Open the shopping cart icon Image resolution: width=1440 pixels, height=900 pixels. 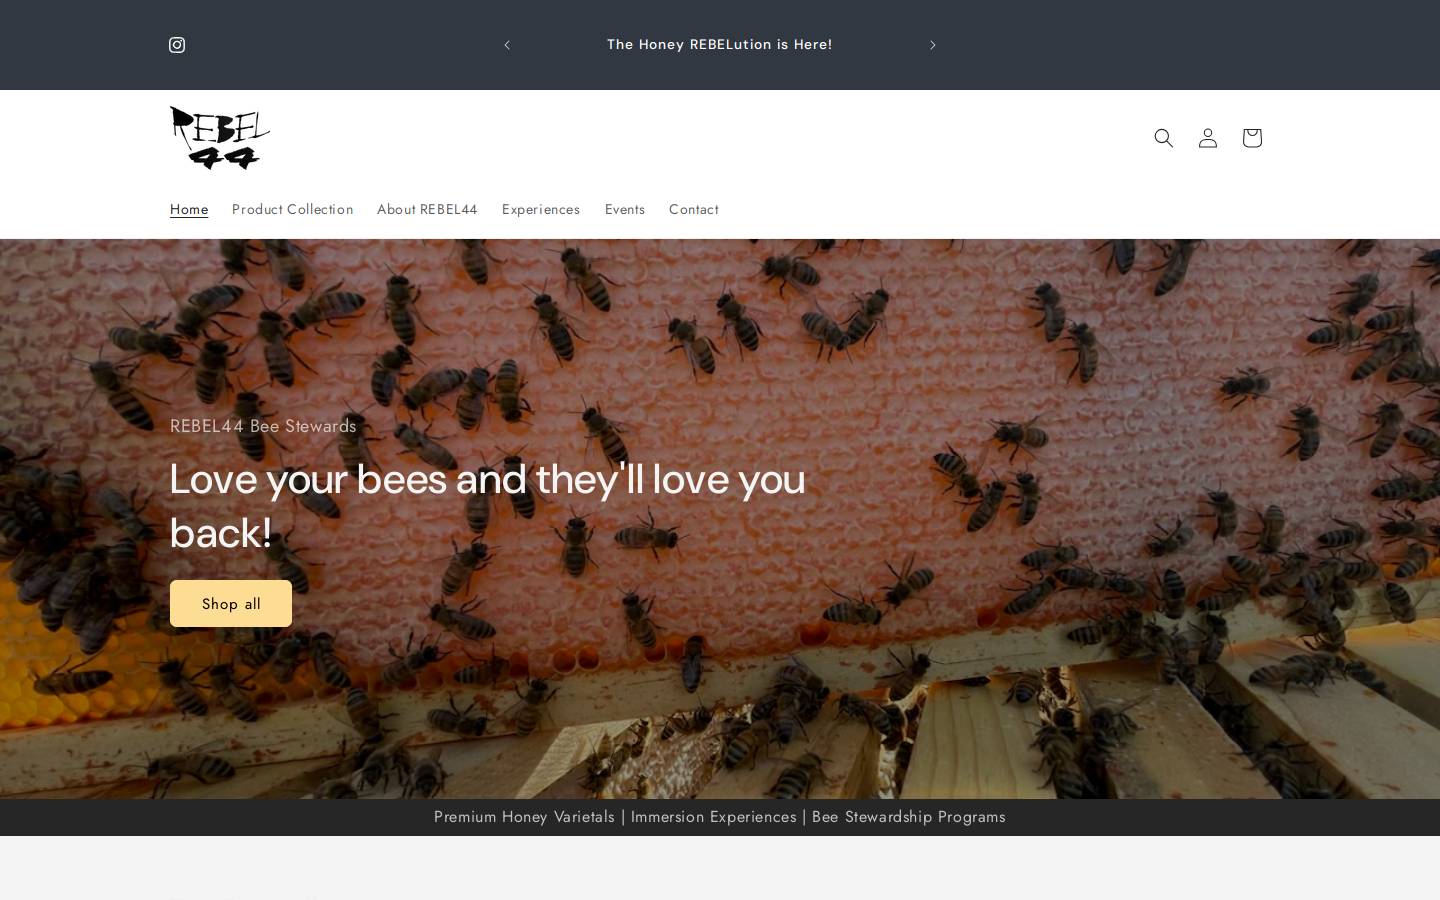point(1251,138)
